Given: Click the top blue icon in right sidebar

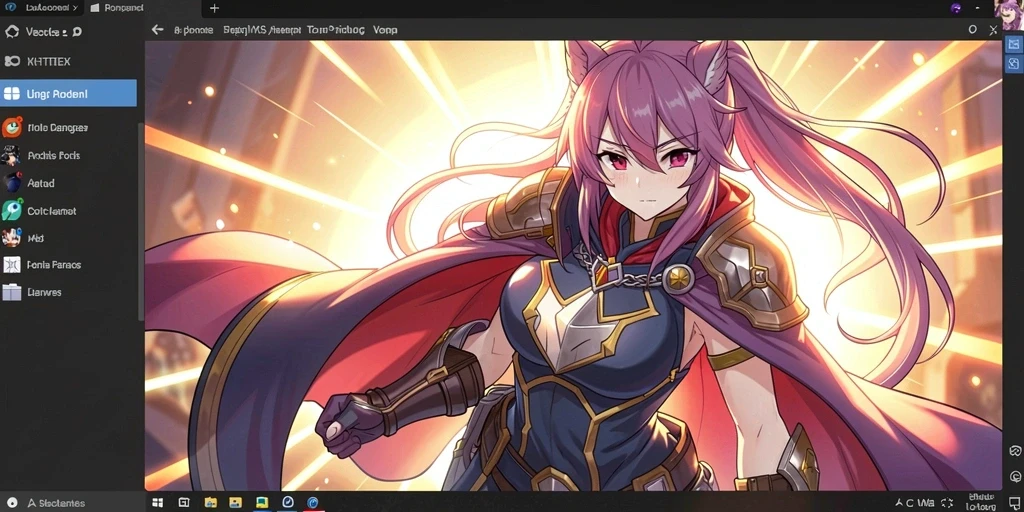Looking at the screenshot, I should pos(1014,44).
